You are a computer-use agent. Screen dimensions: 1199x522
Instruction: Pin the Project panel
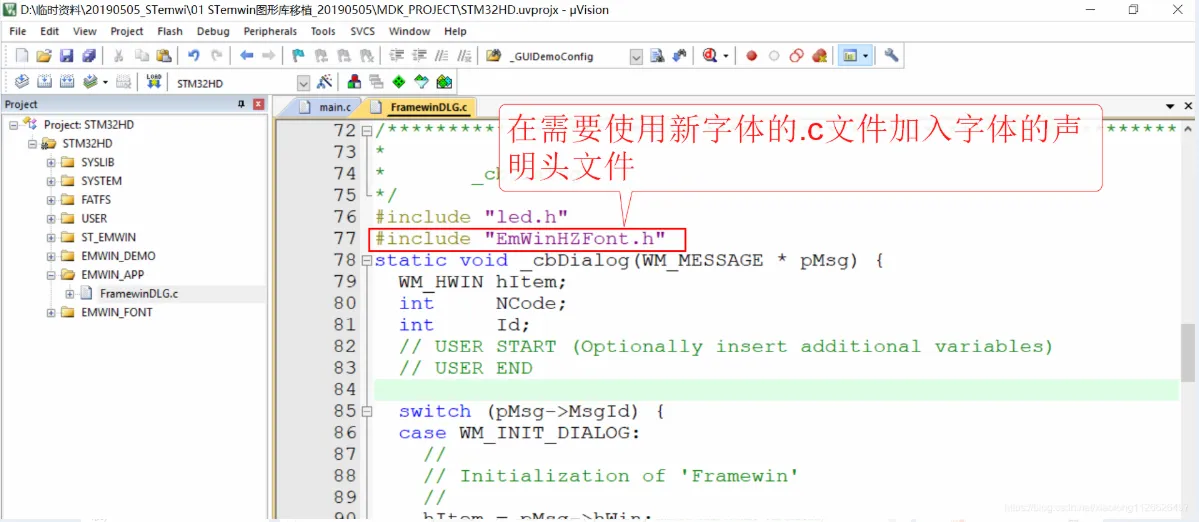242,104
